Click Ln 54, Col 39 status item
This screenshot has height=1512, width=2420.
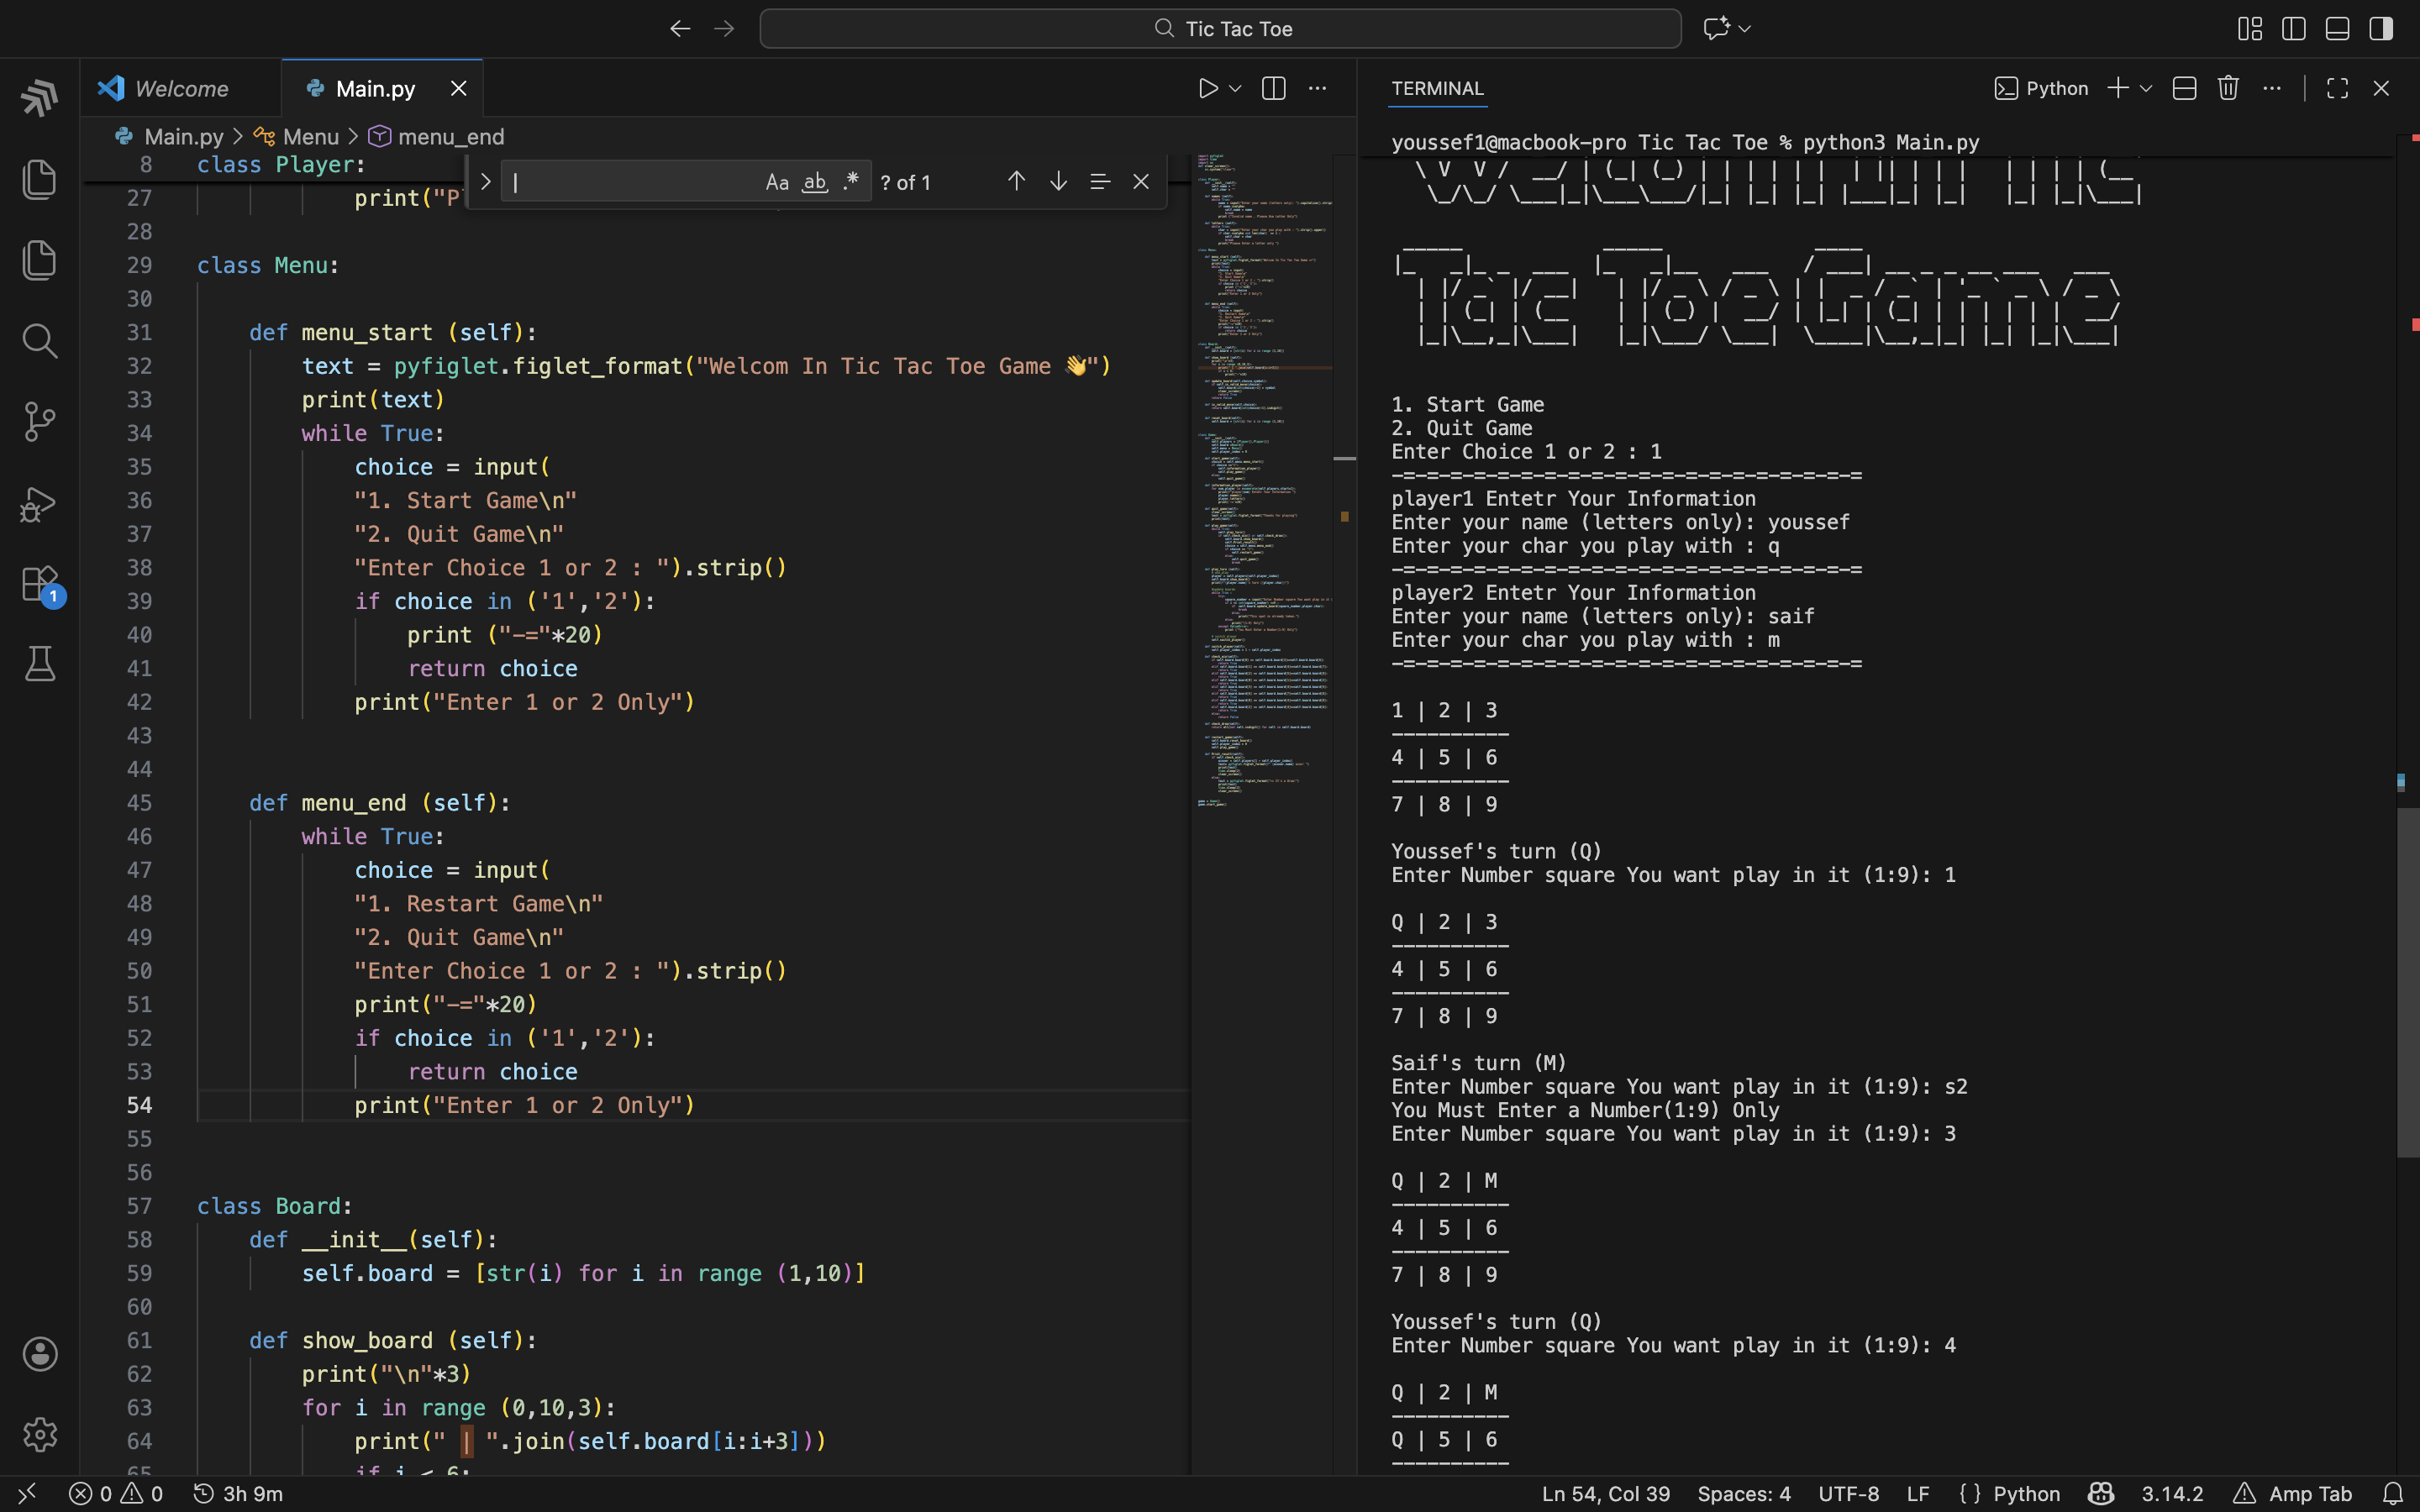pos(1605,1494)
